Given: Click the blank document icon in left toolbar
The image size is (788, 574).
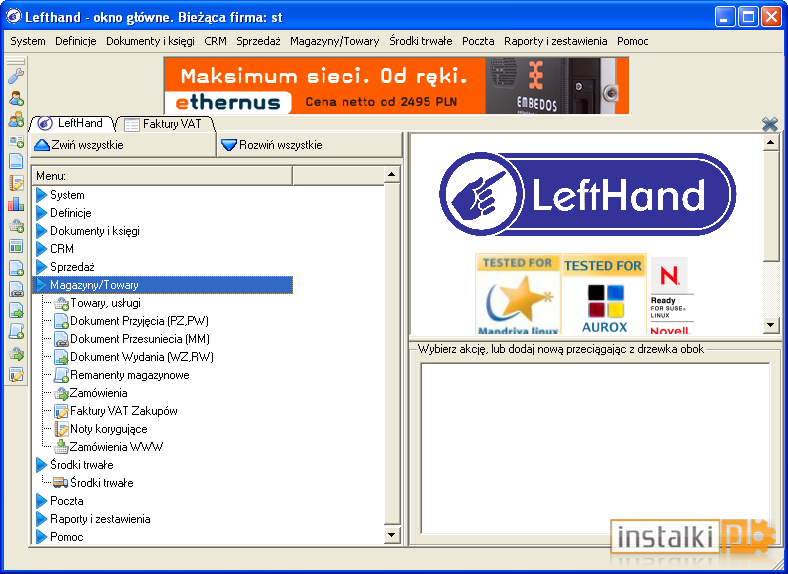Looking at the screenshot, I should pyautogui.click(x=16, y=161).
